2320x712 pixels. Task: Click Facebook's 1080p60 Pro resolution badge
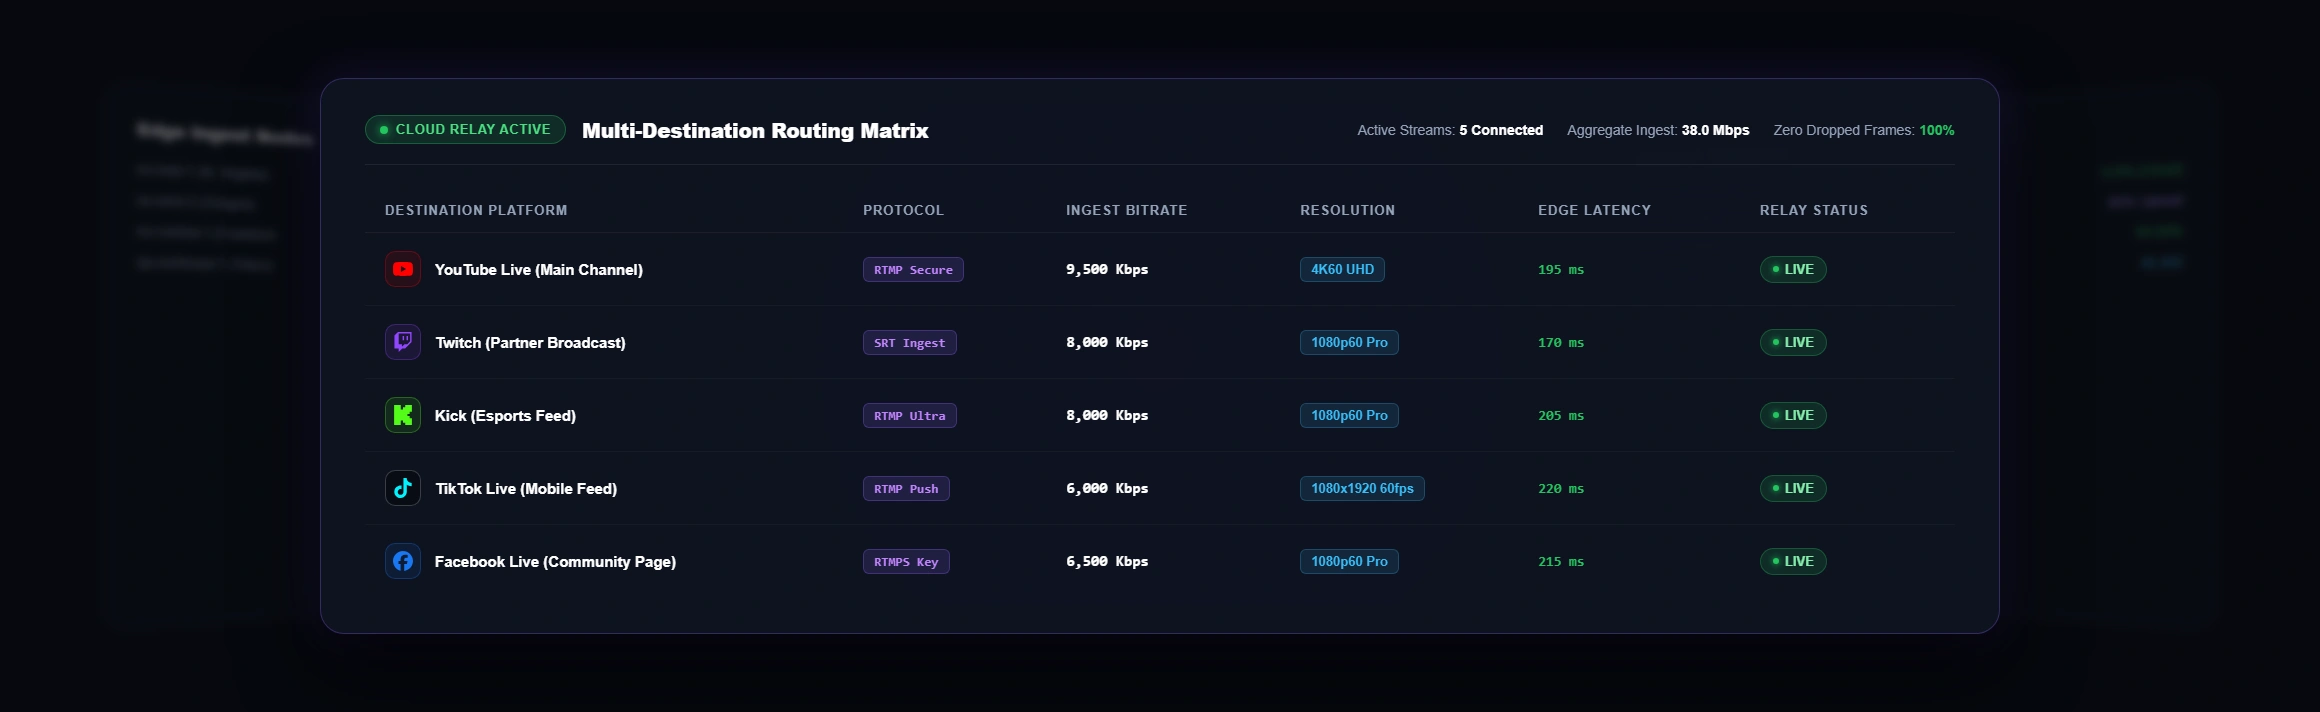click(1349, 562)
